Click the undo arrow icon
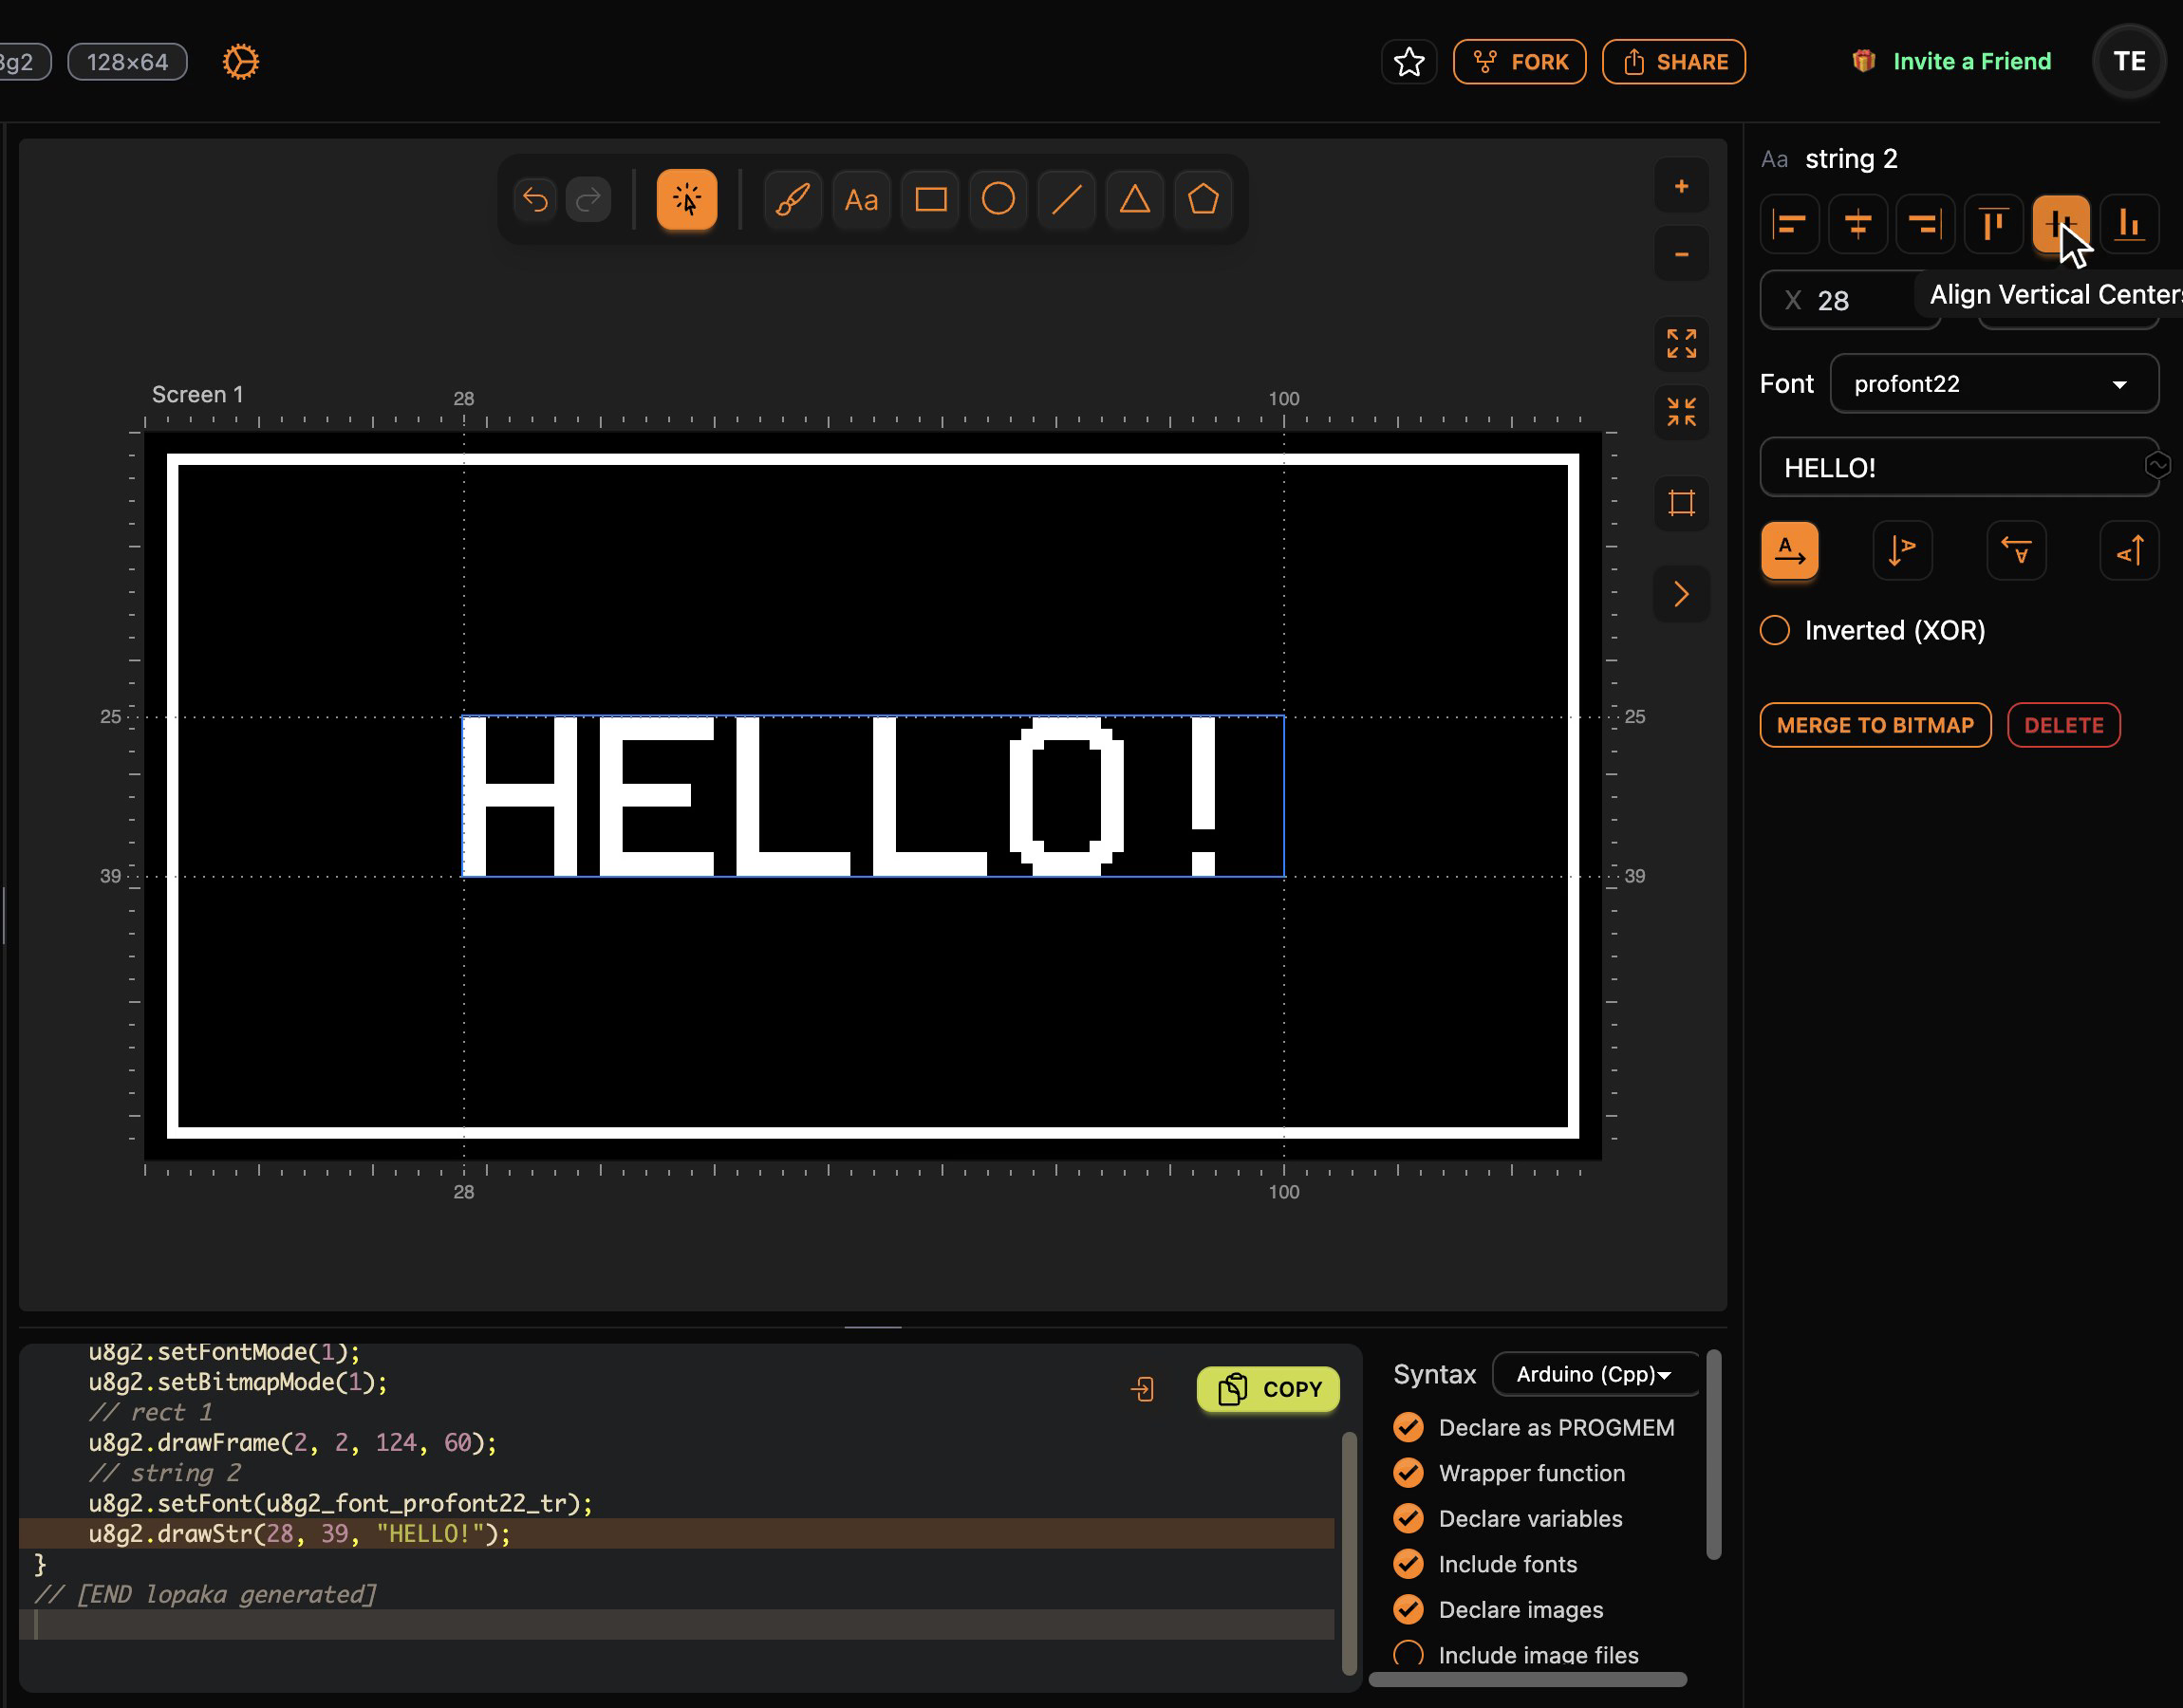Image resolution: width=2183 pixels, height=1708 pixels. 535,200
